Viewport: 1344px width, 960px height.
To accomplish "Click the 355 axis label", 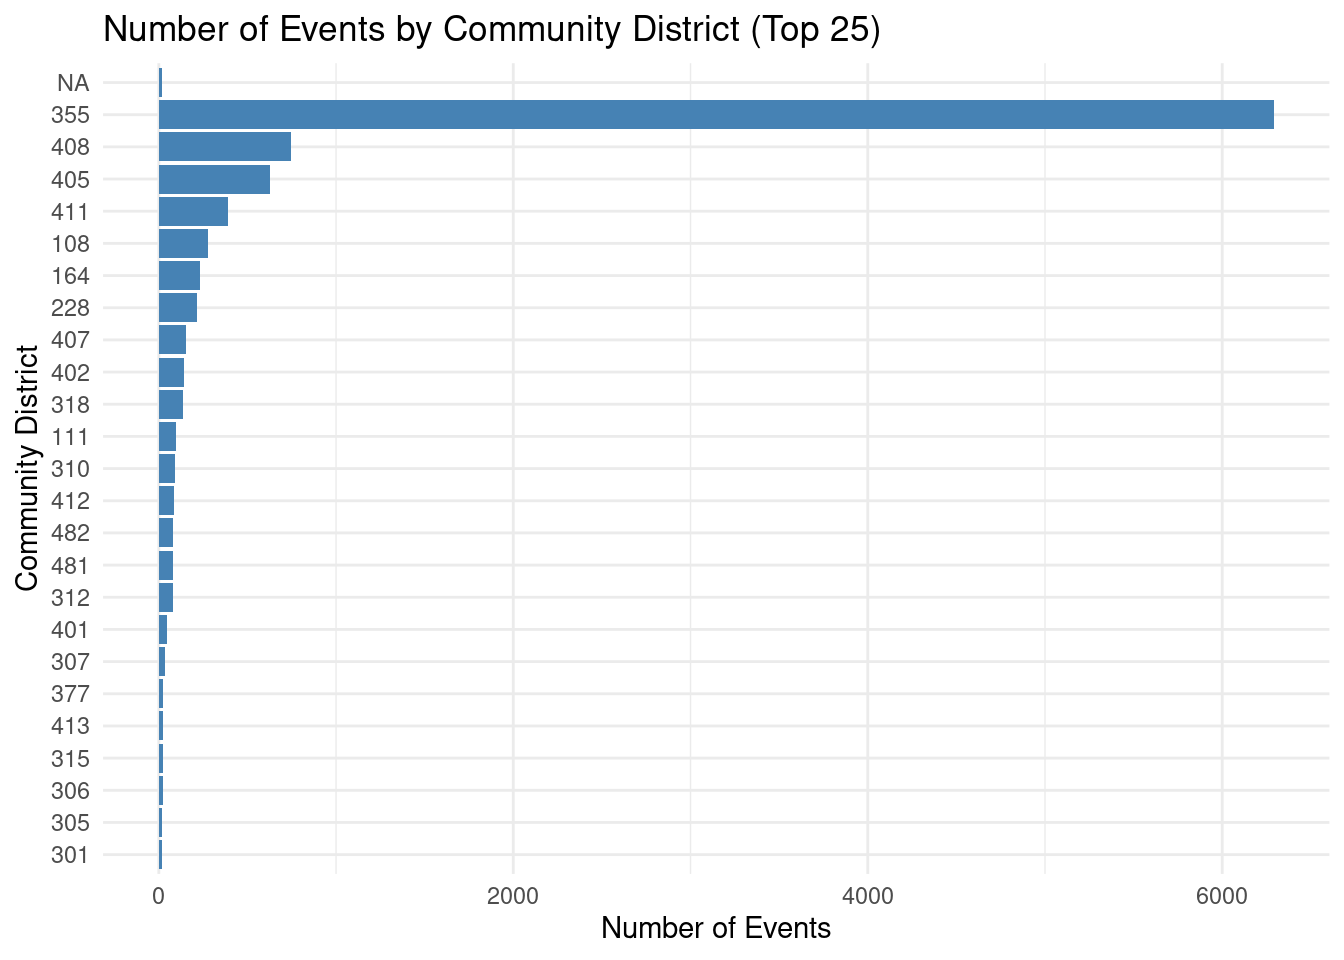I will (70, 113).
